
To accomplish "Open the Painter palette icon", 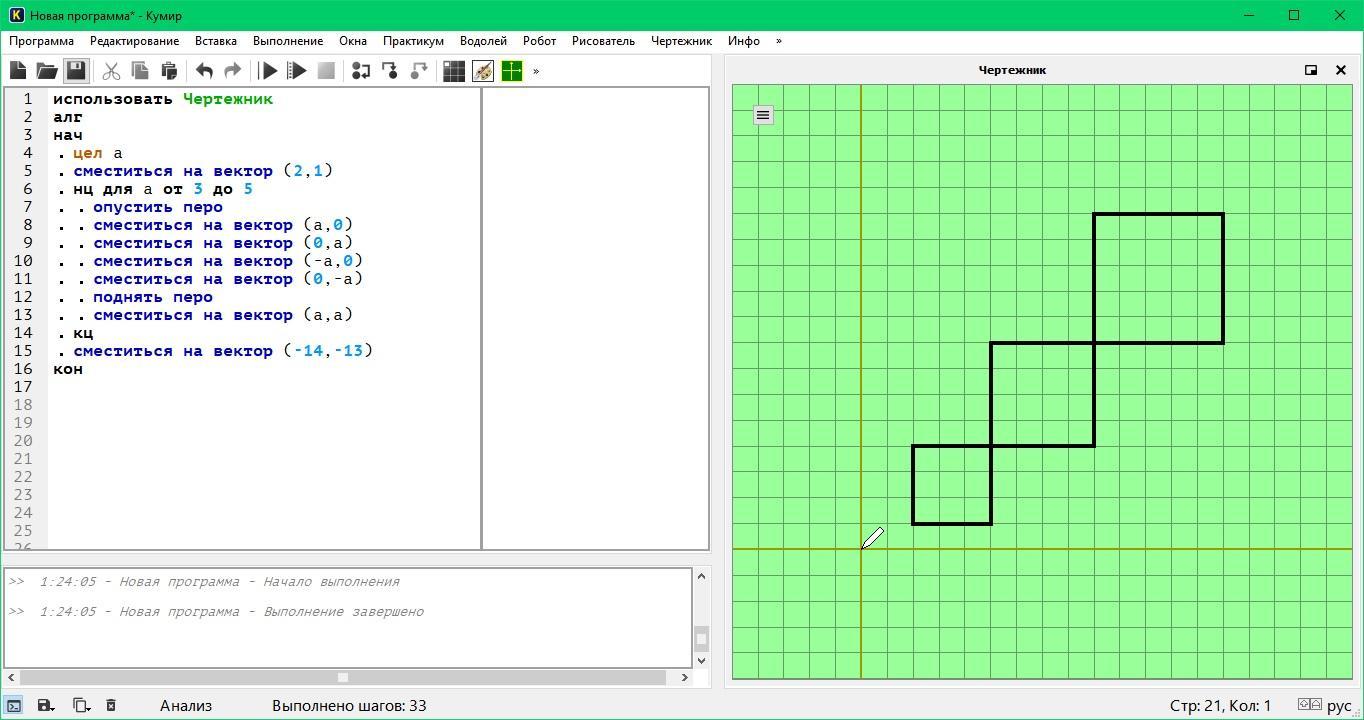I will [x=483, y=71].
